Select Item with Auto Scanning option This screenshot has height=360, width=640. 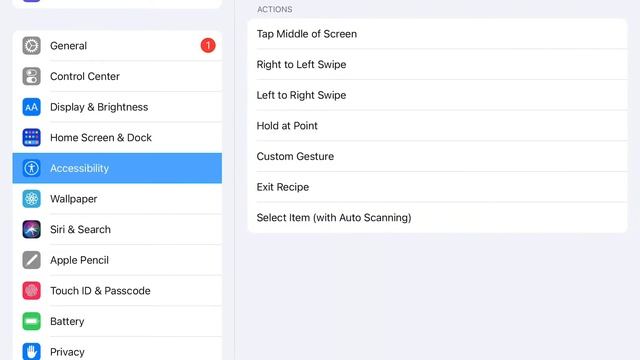(x=437, y=218)
